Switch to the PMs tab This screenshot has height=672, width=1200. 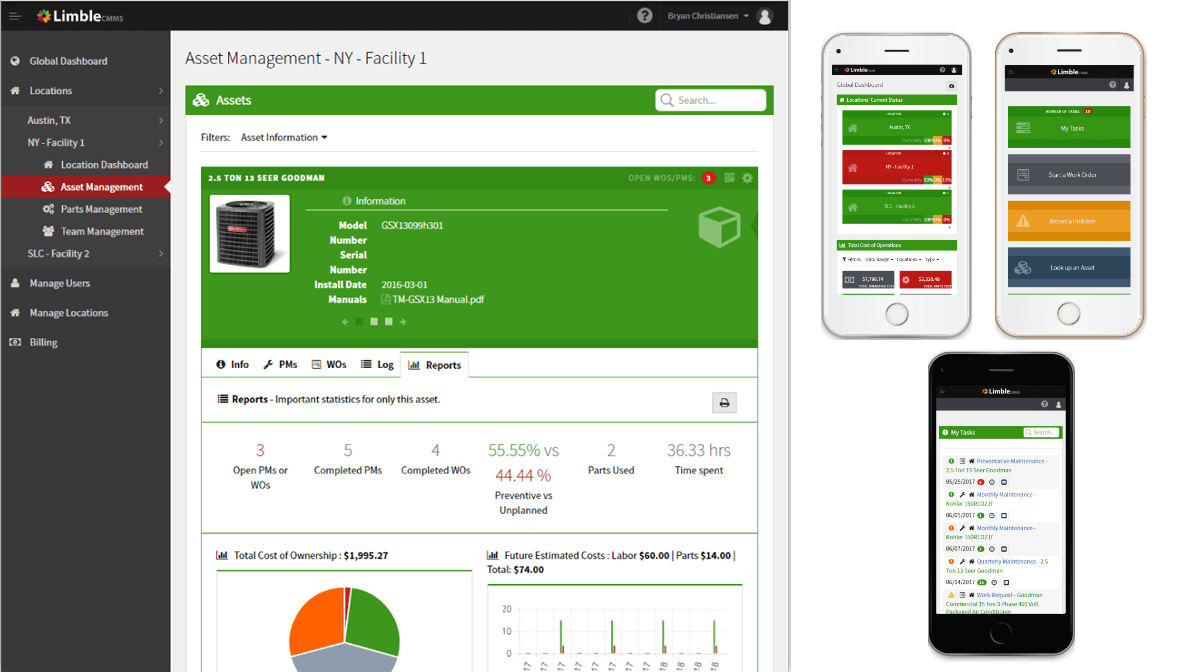[x=280, y=365]
